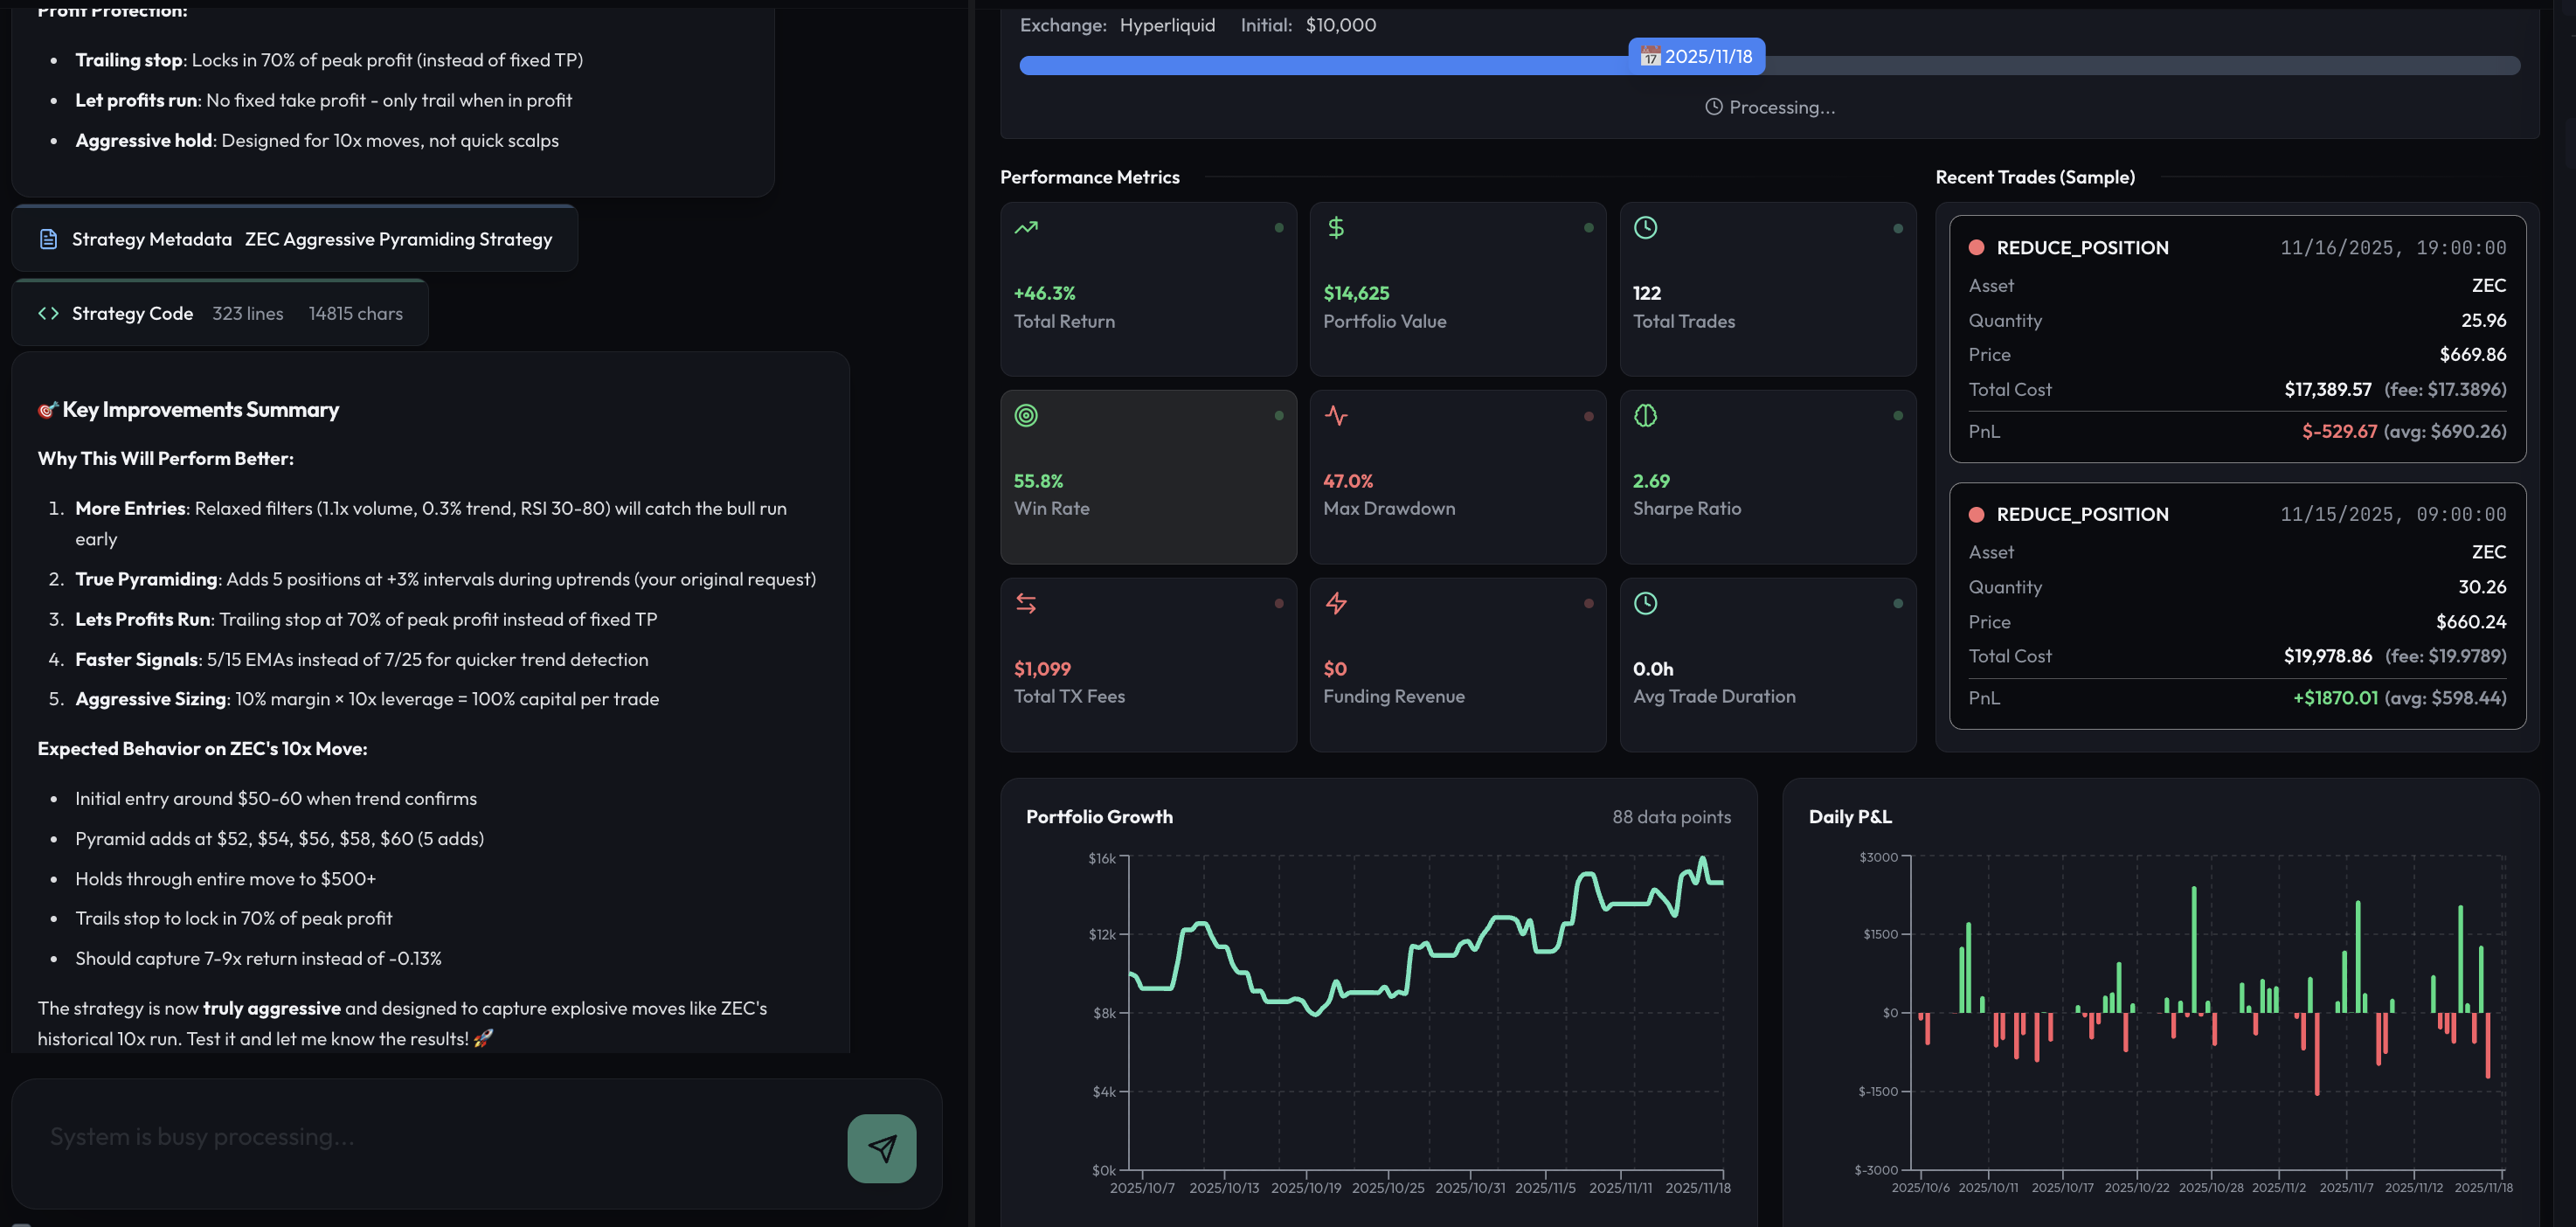
Task: Open the Hyperliquid exchange link
Action: pyautogui.click(x=1167, y=25)
